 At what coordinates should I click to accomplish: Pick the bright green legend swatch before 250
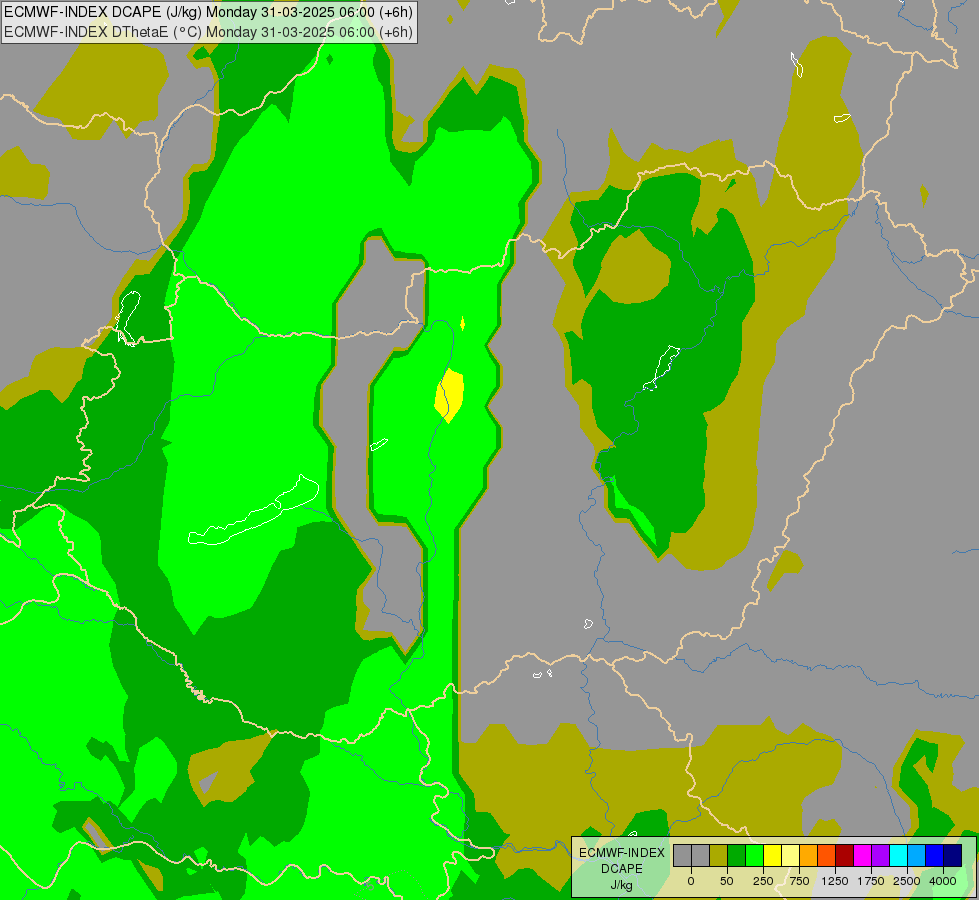point(754,855)
